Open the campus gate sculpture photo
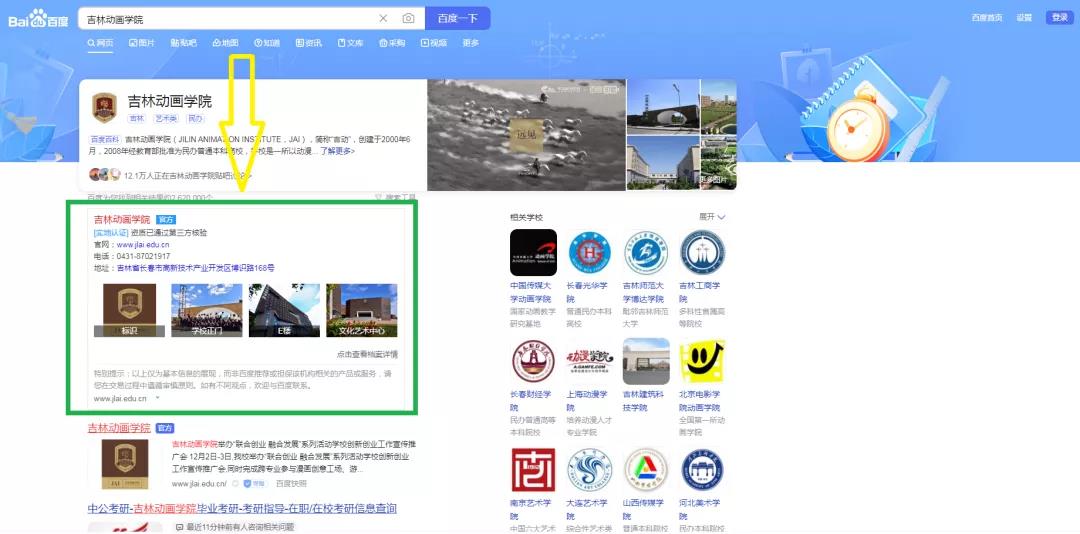The height and width of the screenshot is (534, 1080). pos(663,107)
